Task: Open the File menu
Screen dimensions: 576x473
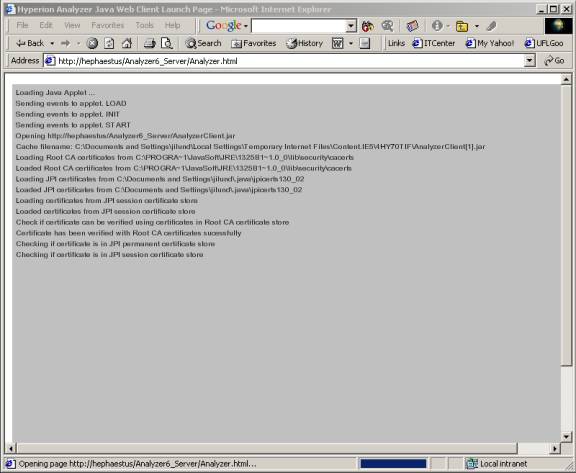Action: coord(22,25)
